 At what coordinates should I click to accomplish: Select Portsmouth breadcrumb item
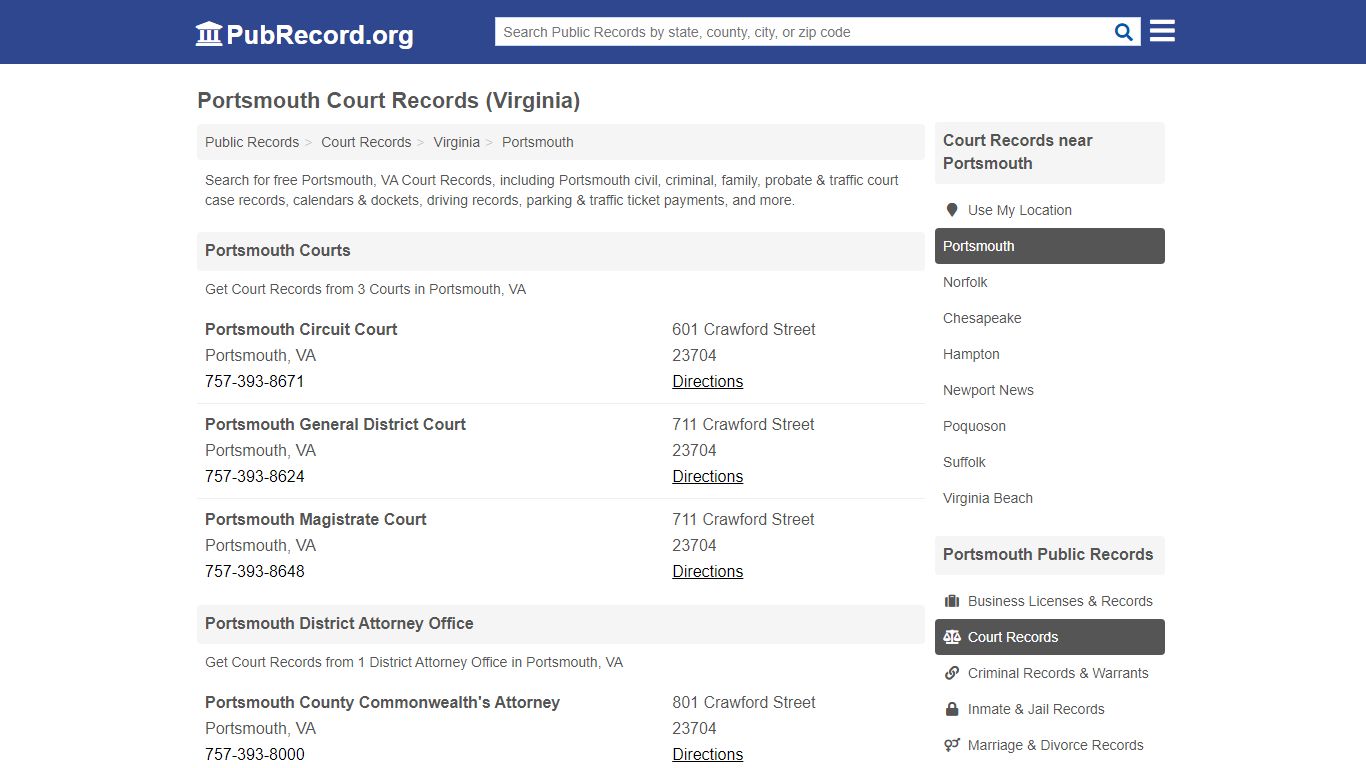click(x=538, y=142)
